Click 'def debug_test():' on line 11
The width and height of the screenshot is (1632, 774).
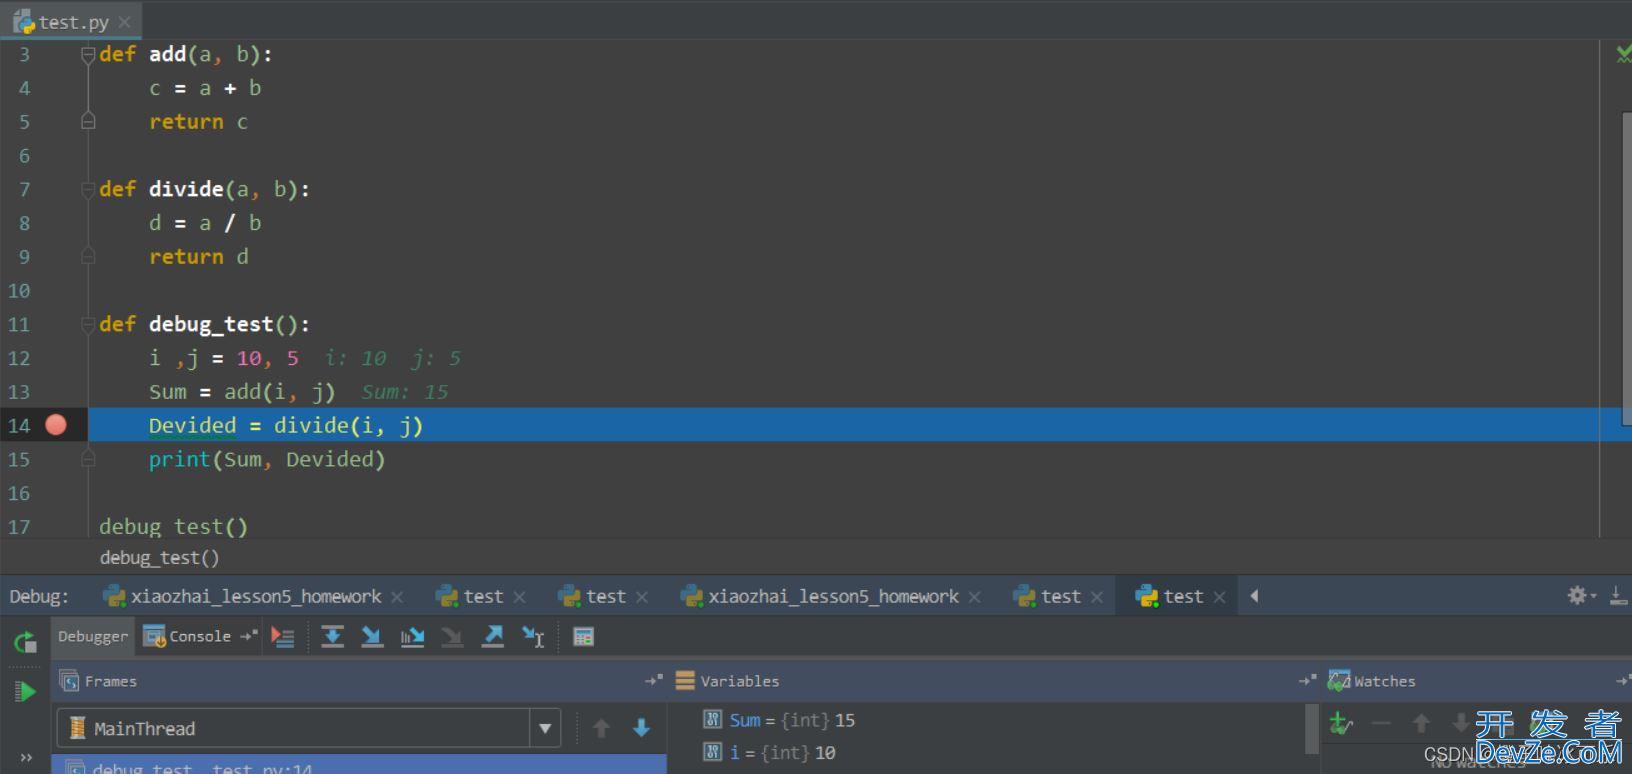204,324
